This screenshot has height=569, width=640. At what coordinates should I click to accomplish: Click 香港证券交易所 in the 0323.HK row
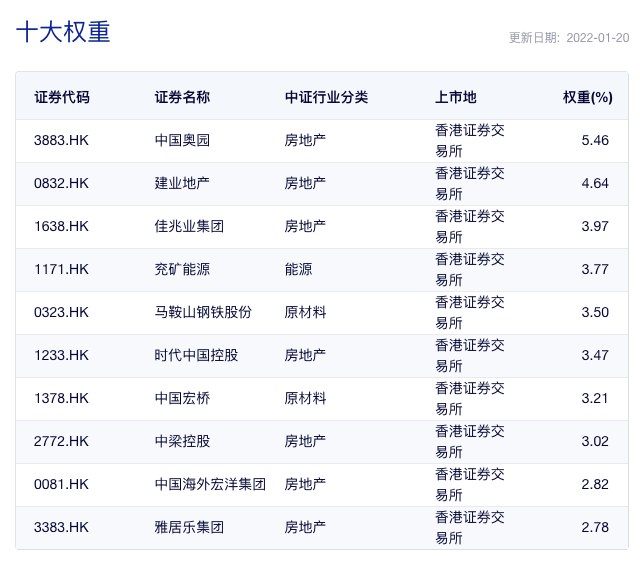pyautogui.click(x=470, y=313)
